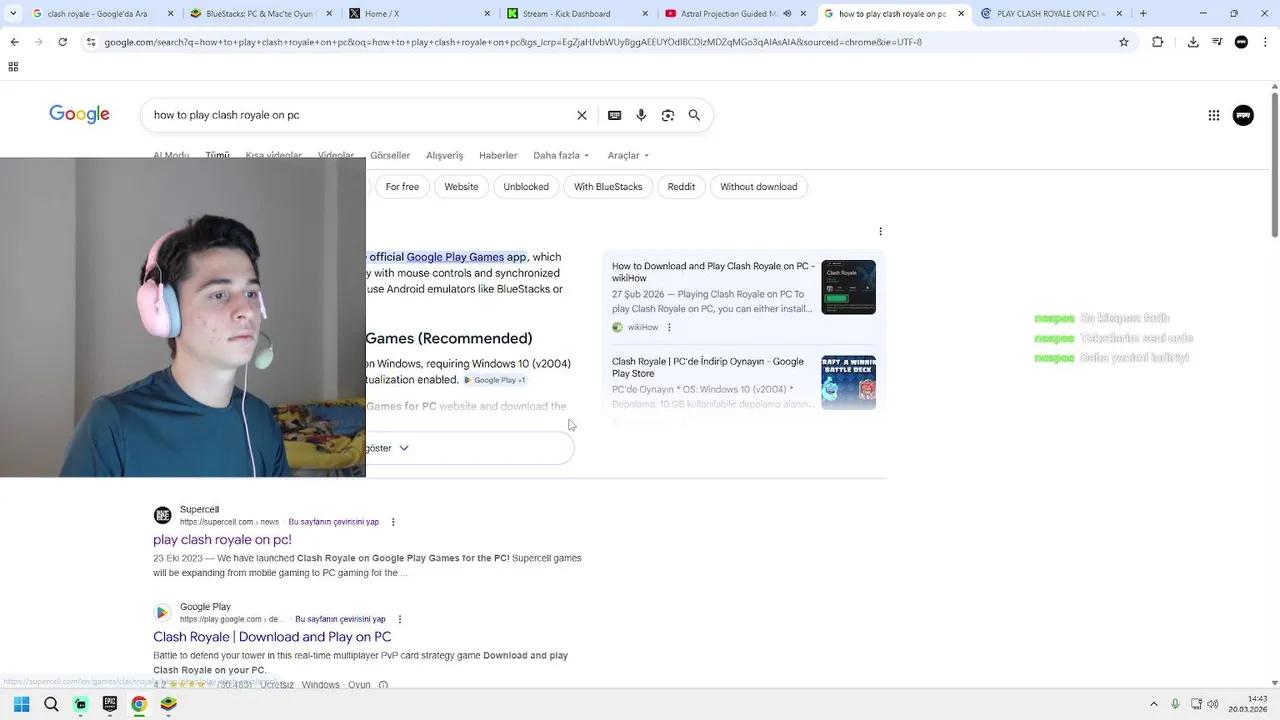Image resolution: width=1280 pixels, height=720 pixels.
Task: Select the on-screen keyboard icon in search bar
Action: (614, 115)
